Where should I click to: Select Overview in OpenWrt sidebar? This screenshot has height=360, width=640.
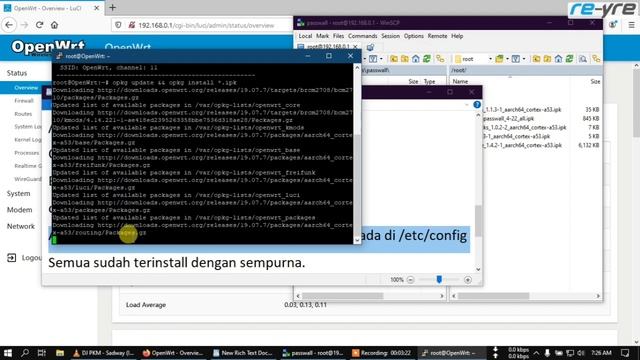[x=26, y=88]
